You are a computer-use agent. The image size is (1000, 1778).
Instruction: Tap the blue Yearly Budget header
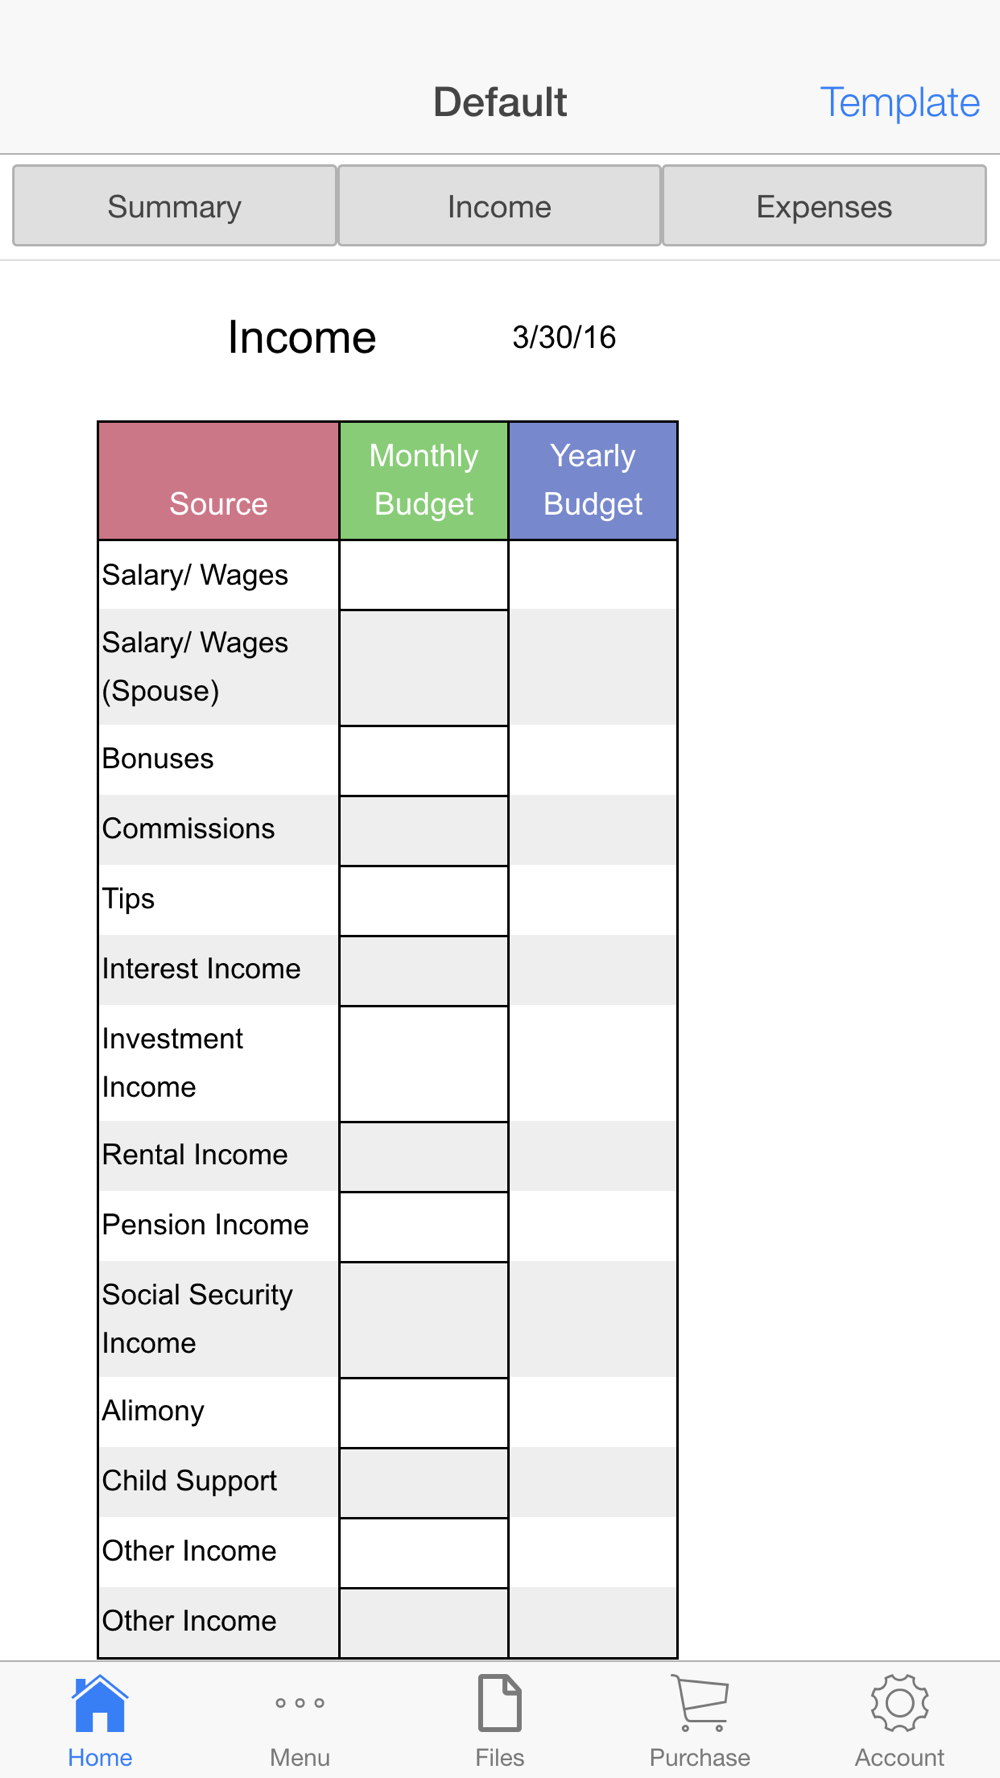593,481
